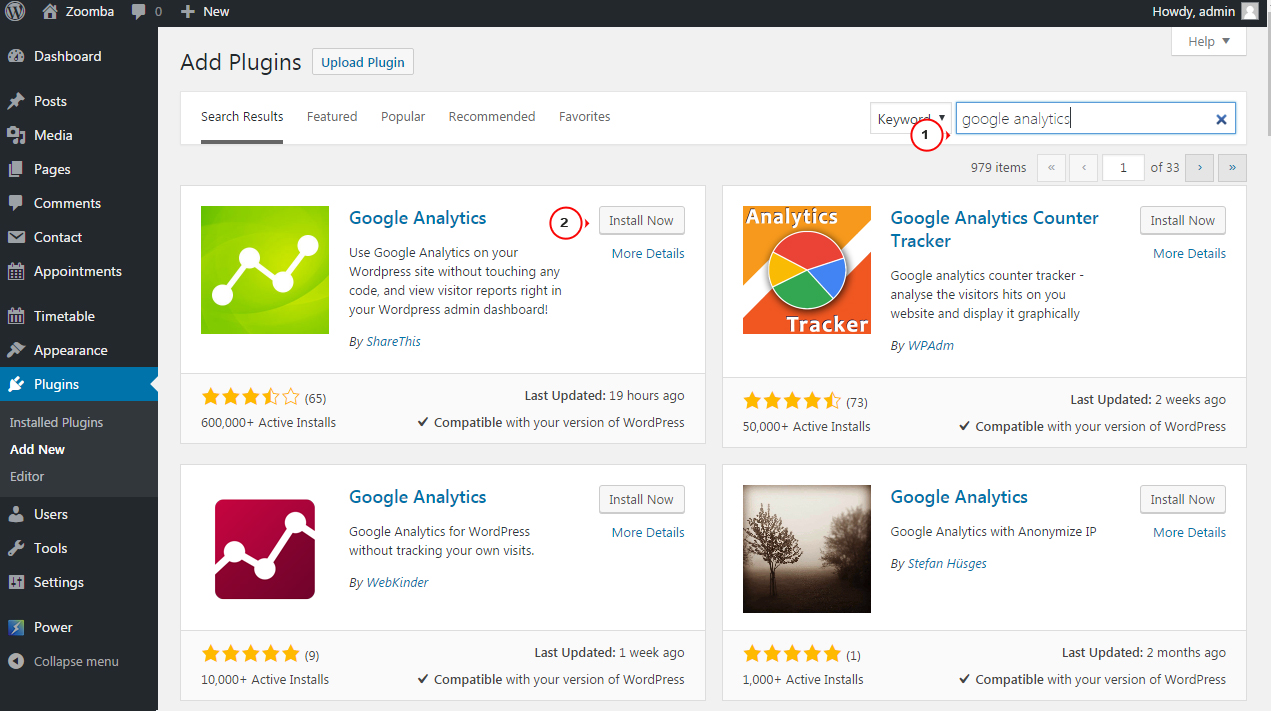Click the '600,000+ Active Installs' text
Screen dimensions: 1271x711
point(269,423)
